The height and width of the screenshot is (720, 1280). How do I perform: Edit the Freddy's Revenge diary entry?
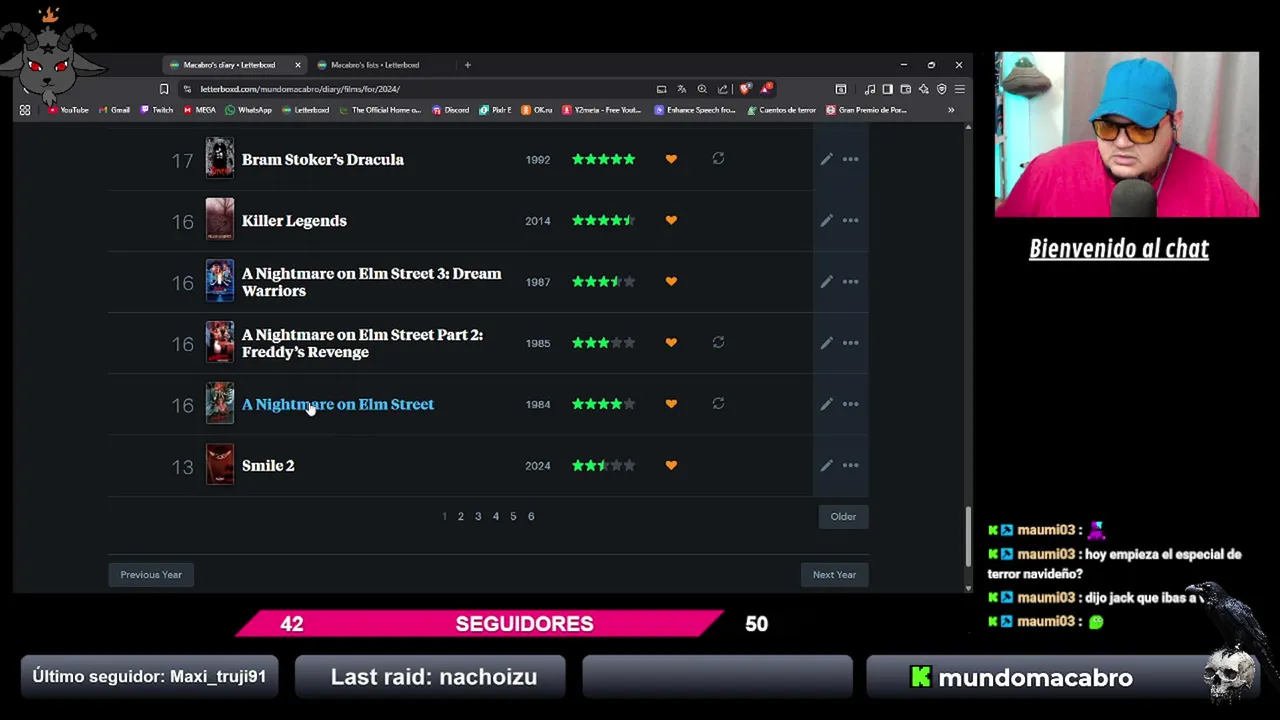pos(826,343)
